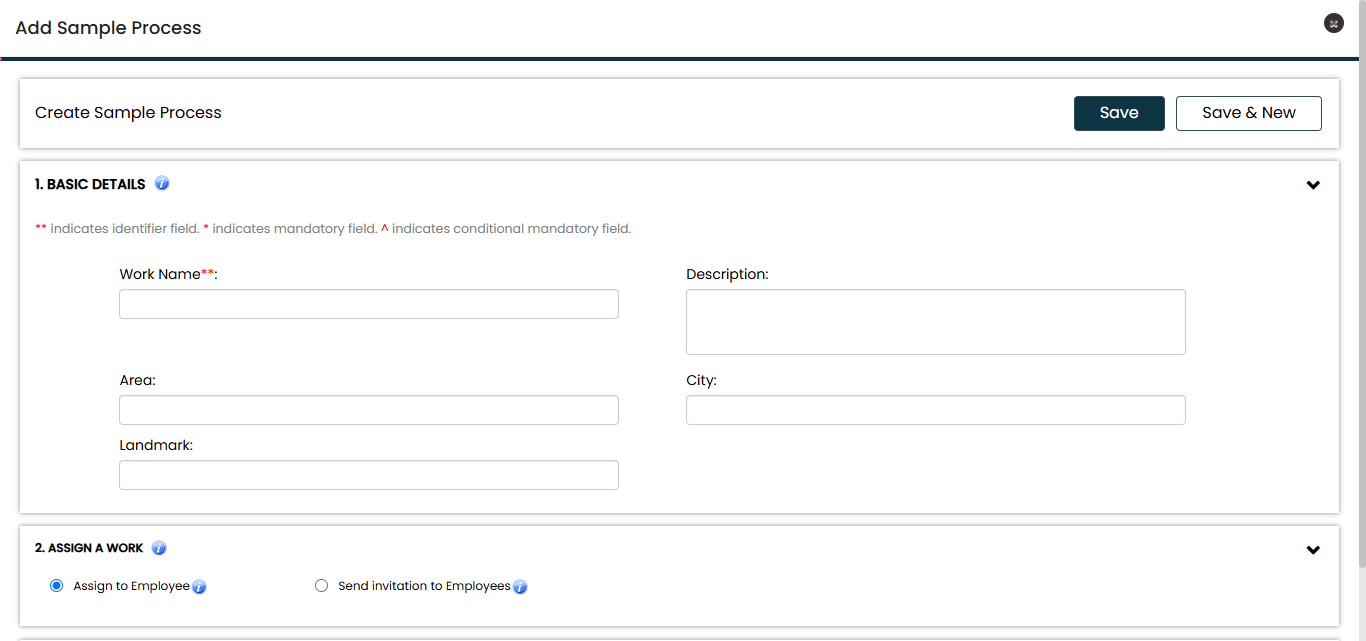This screenshot has height=641, width=1366.
Task: Open info icon next to Assign to Employee
Action: pyautogui.click(x=199, y=587)
